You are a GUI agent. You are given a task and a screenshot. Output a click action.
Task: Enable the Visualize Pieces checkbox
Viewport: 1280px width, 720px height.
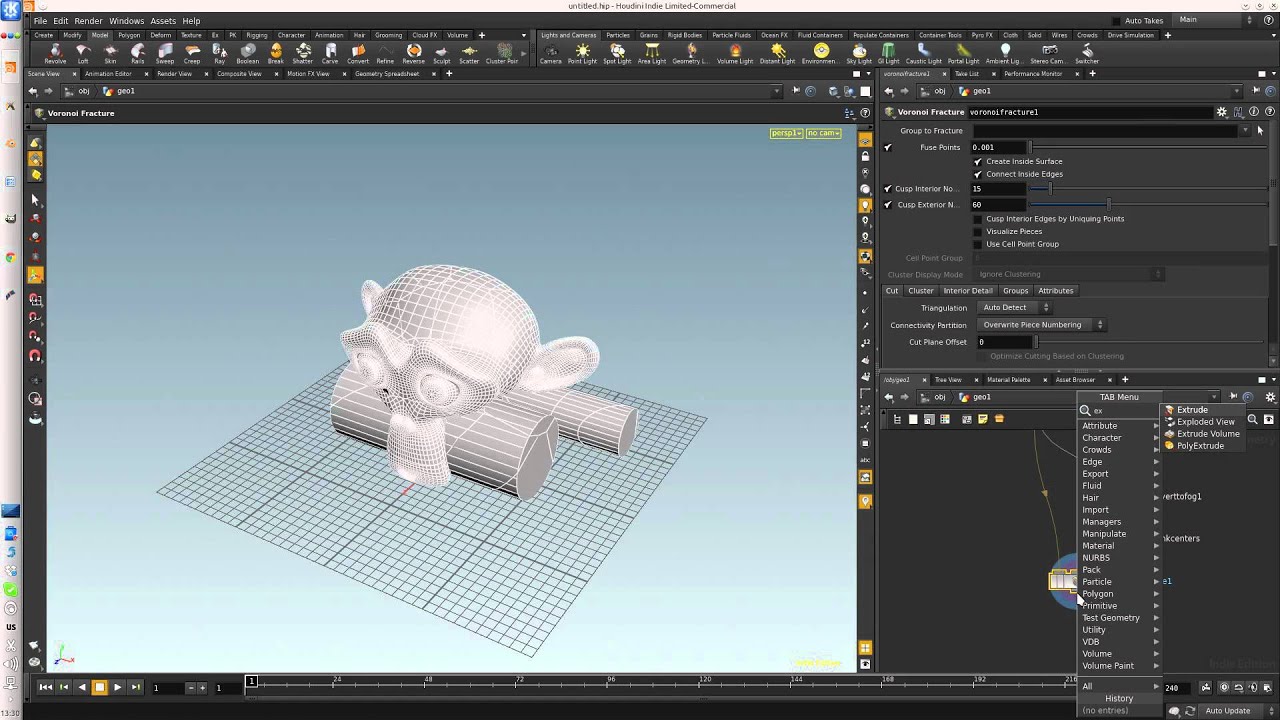coord(978,231)
